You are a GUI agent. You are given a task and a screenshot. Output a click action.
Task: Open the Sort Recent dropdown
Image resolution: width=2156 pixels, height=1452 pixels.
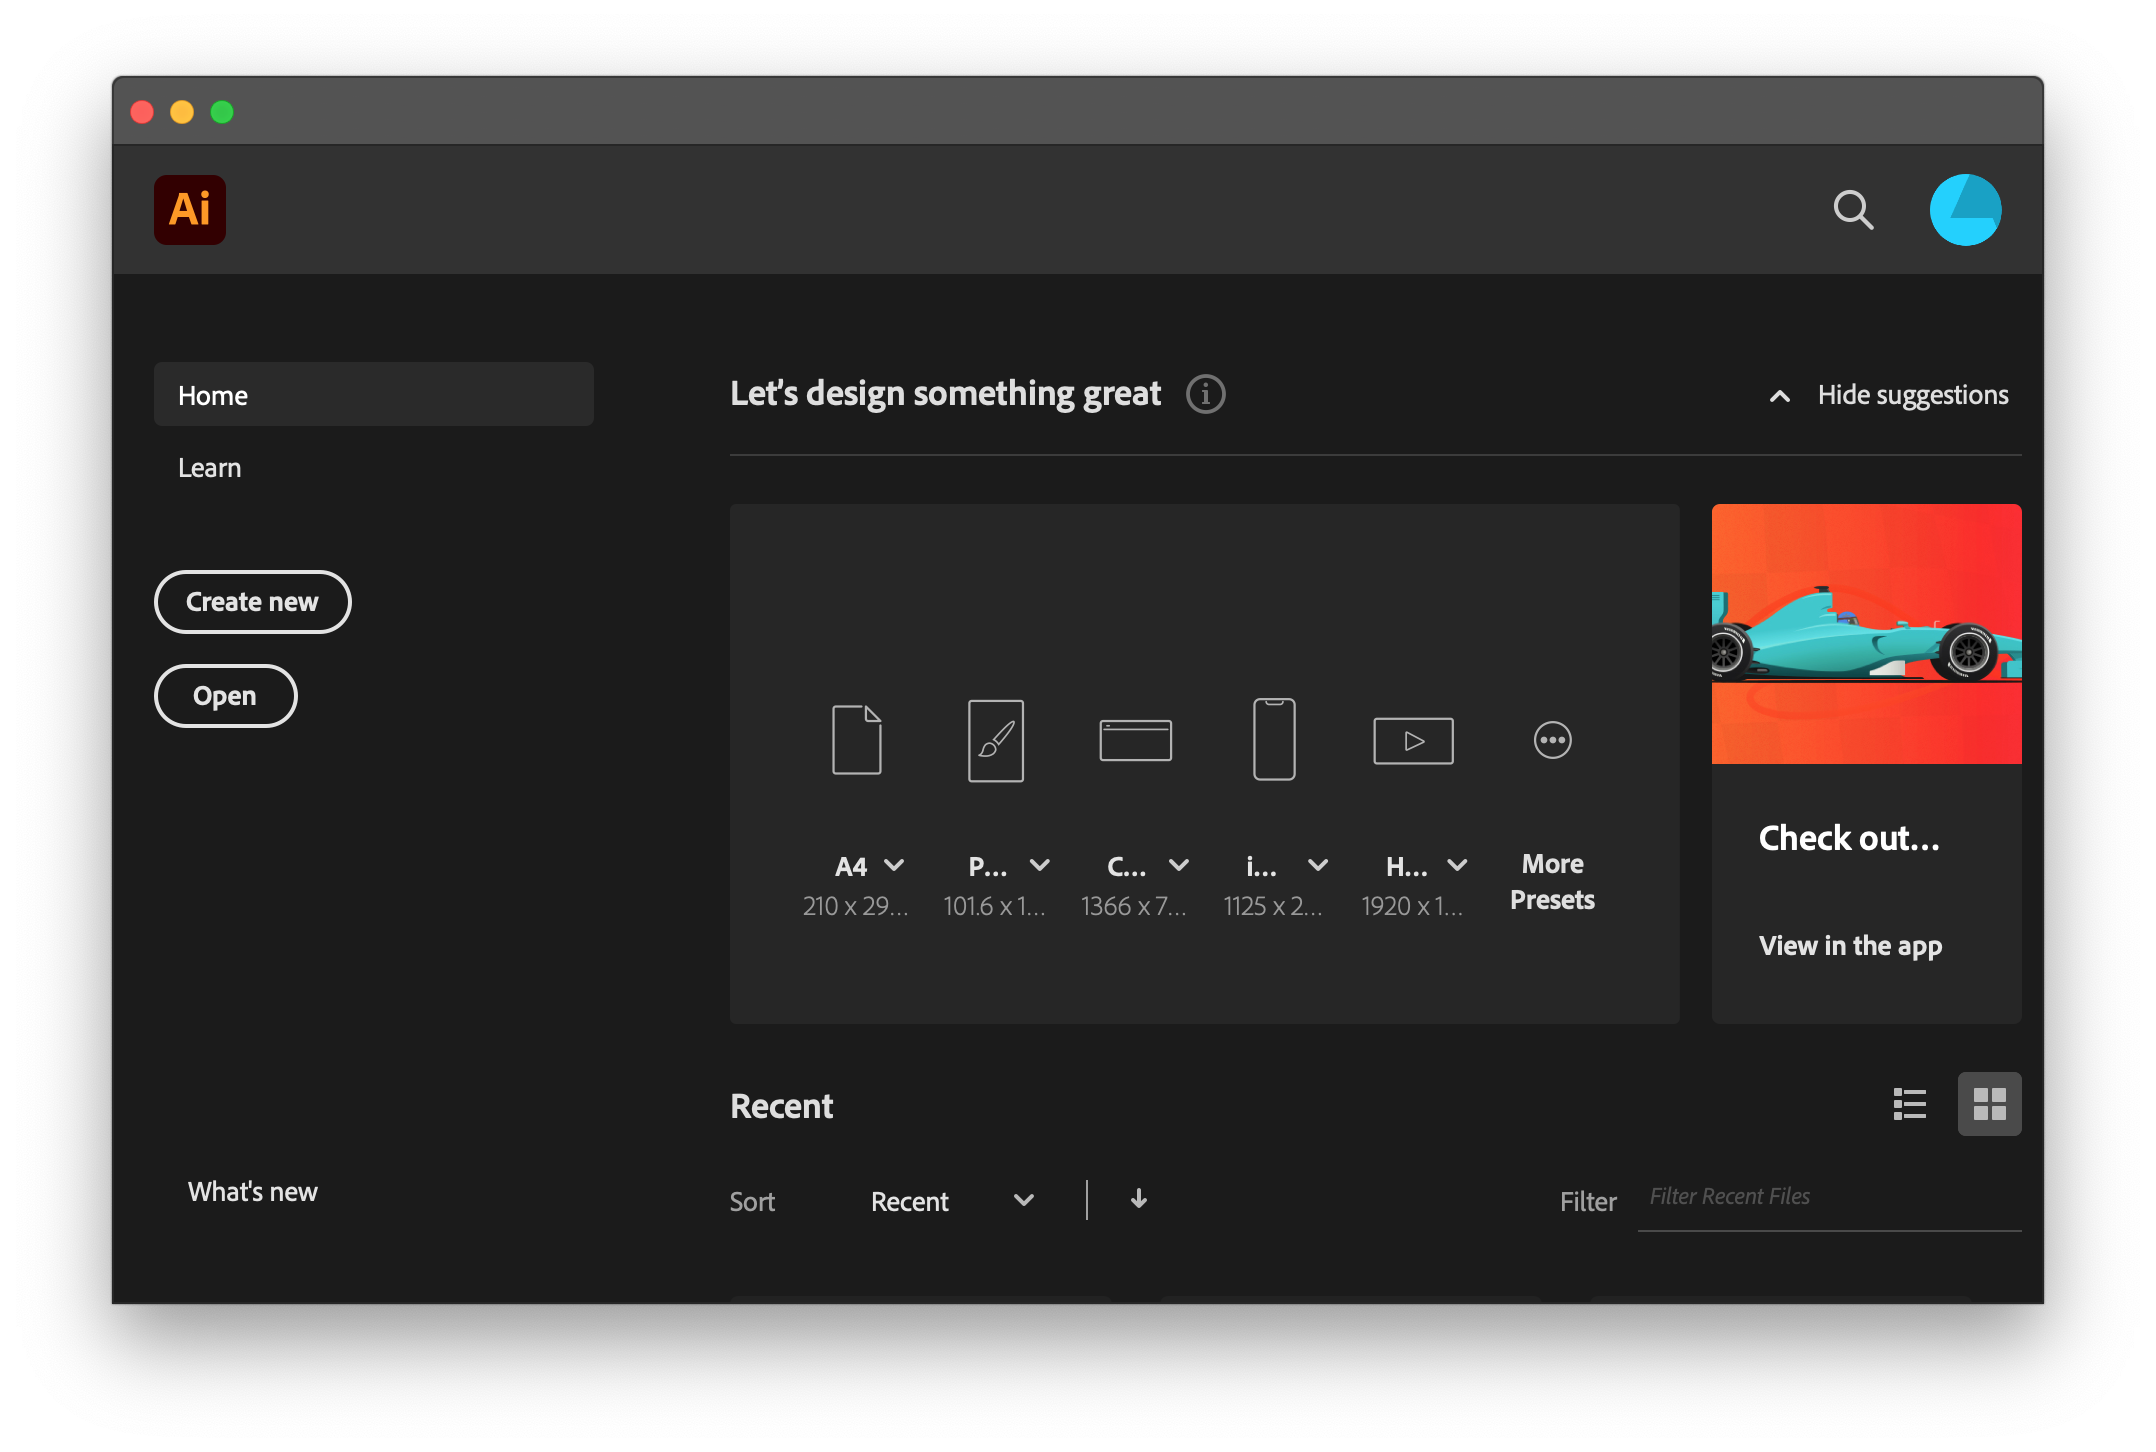tap(951, 1201)
